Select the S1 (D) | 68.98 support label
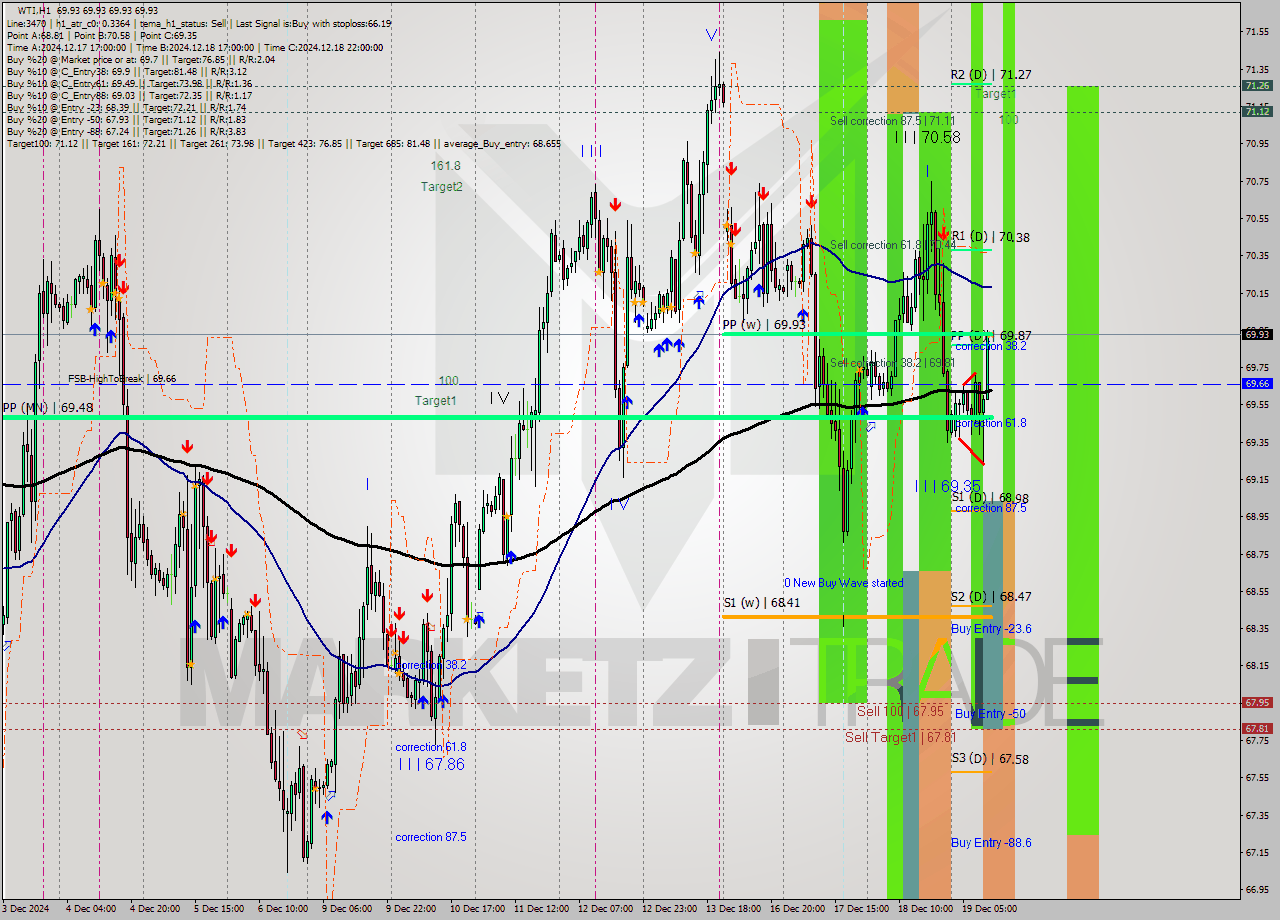 click(x=990, y=497)
